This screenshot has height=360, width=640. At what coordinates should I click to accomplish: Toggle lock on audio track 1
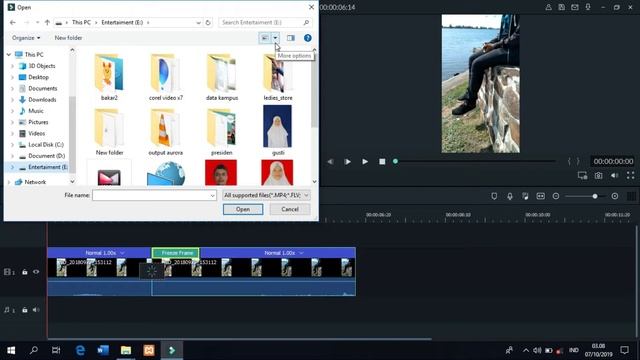25,310
